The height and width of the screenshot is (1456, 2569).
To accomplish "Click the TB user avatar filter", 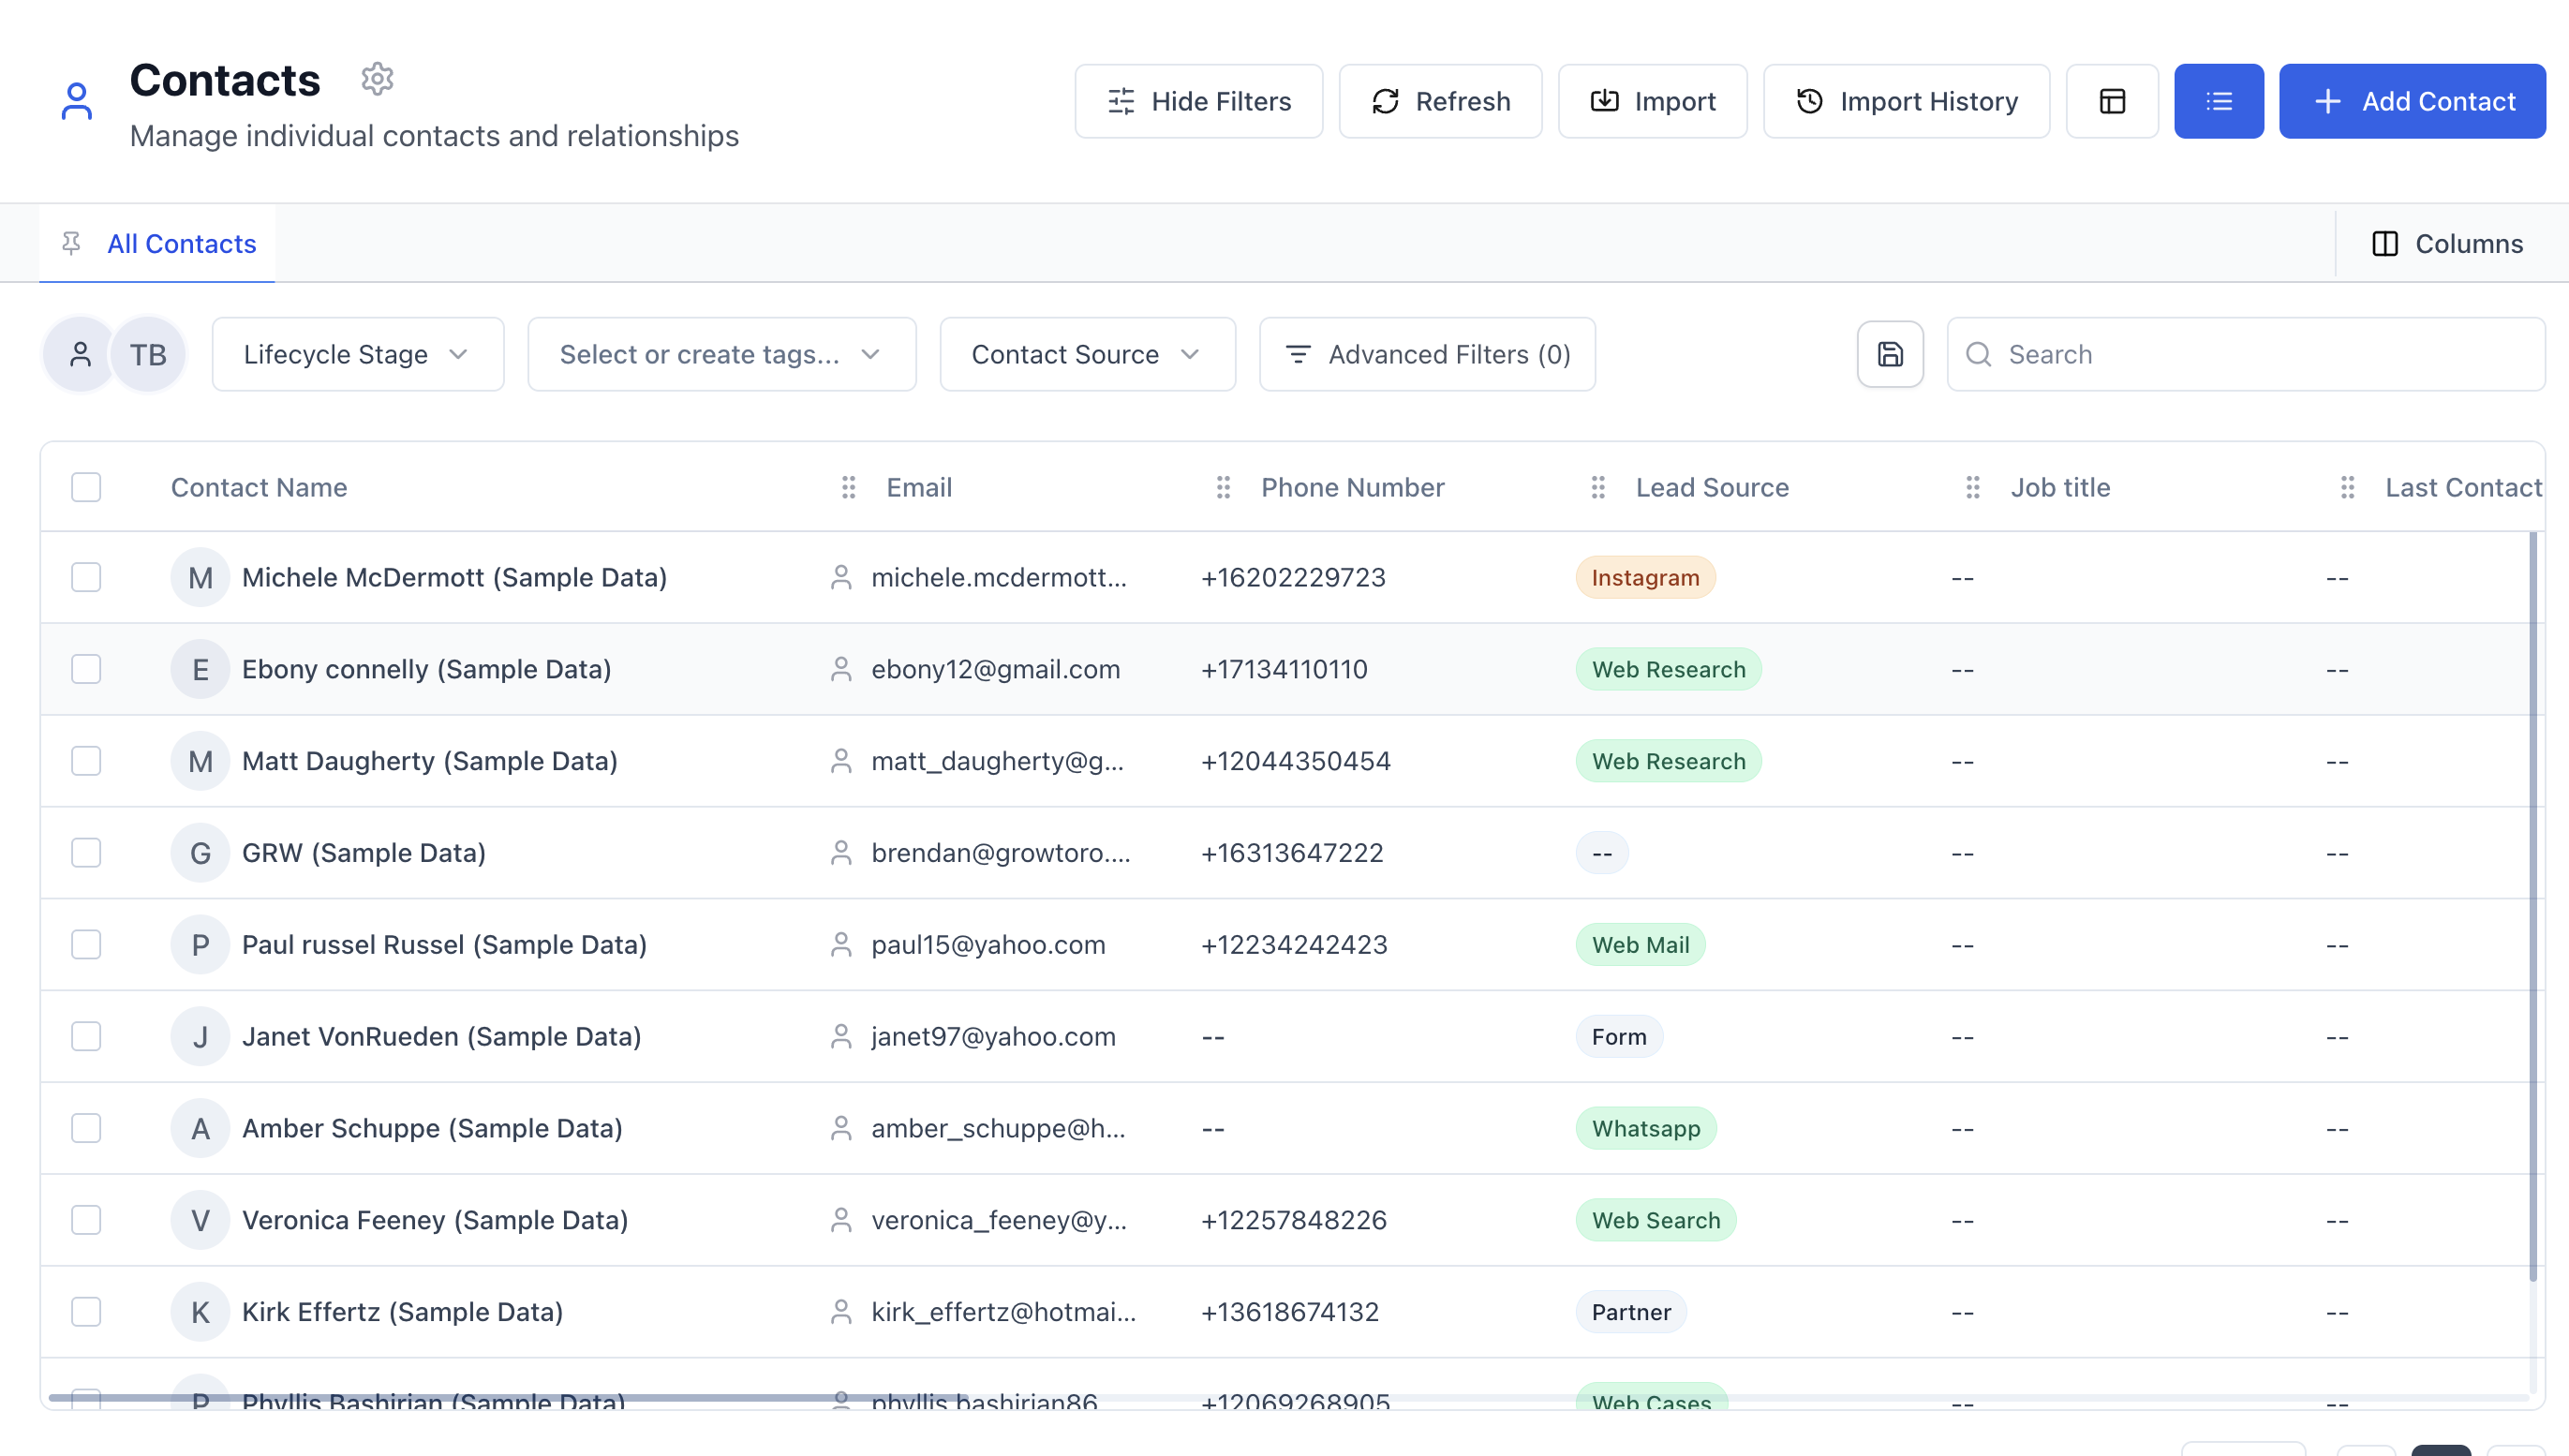I will tap(148, 354).
